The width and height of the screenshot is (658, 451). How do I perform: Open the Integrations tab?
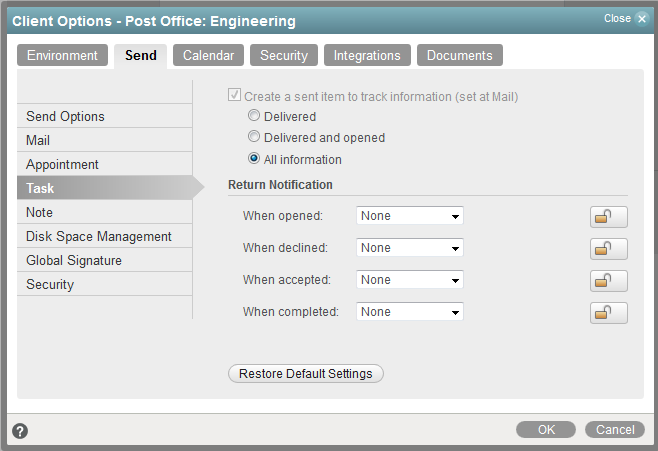[367, 56]
